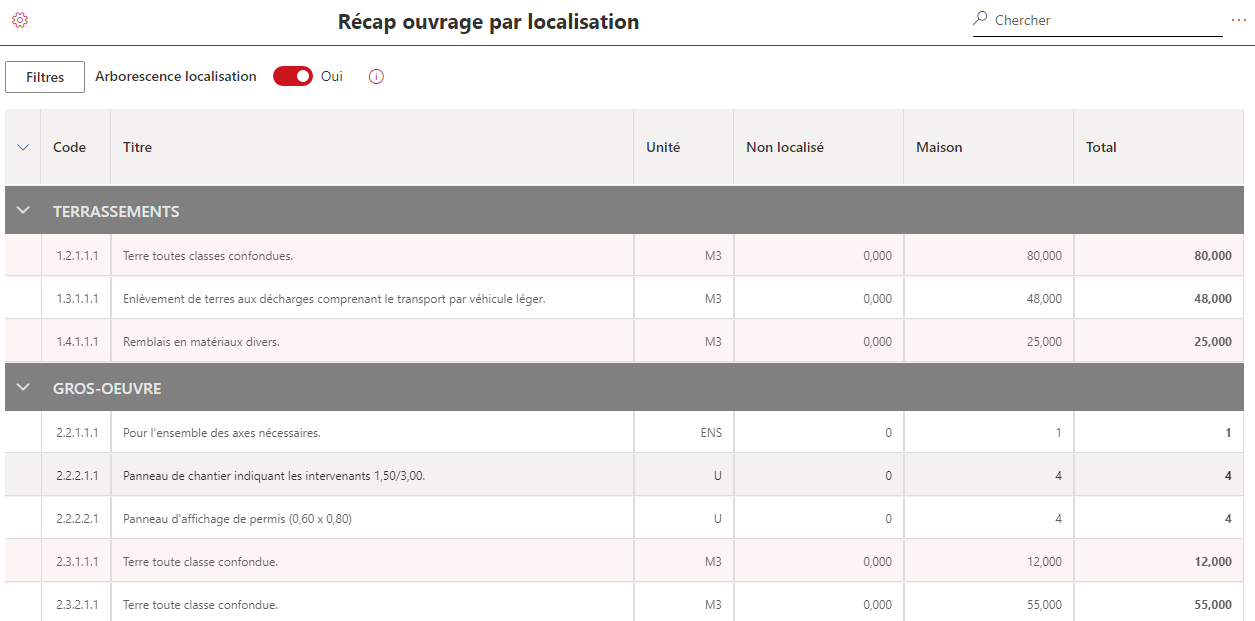Select the Remblais en matériaux divers row
The height and width of the screenshot is (621, 1255).
[x=201, y=342]
